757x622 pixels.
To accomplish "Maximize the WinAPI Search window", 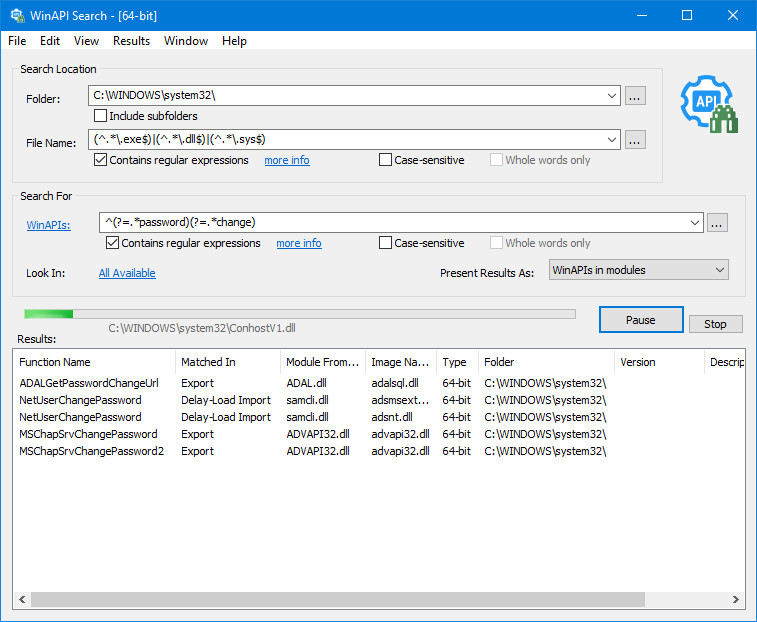I will (687, 15).
